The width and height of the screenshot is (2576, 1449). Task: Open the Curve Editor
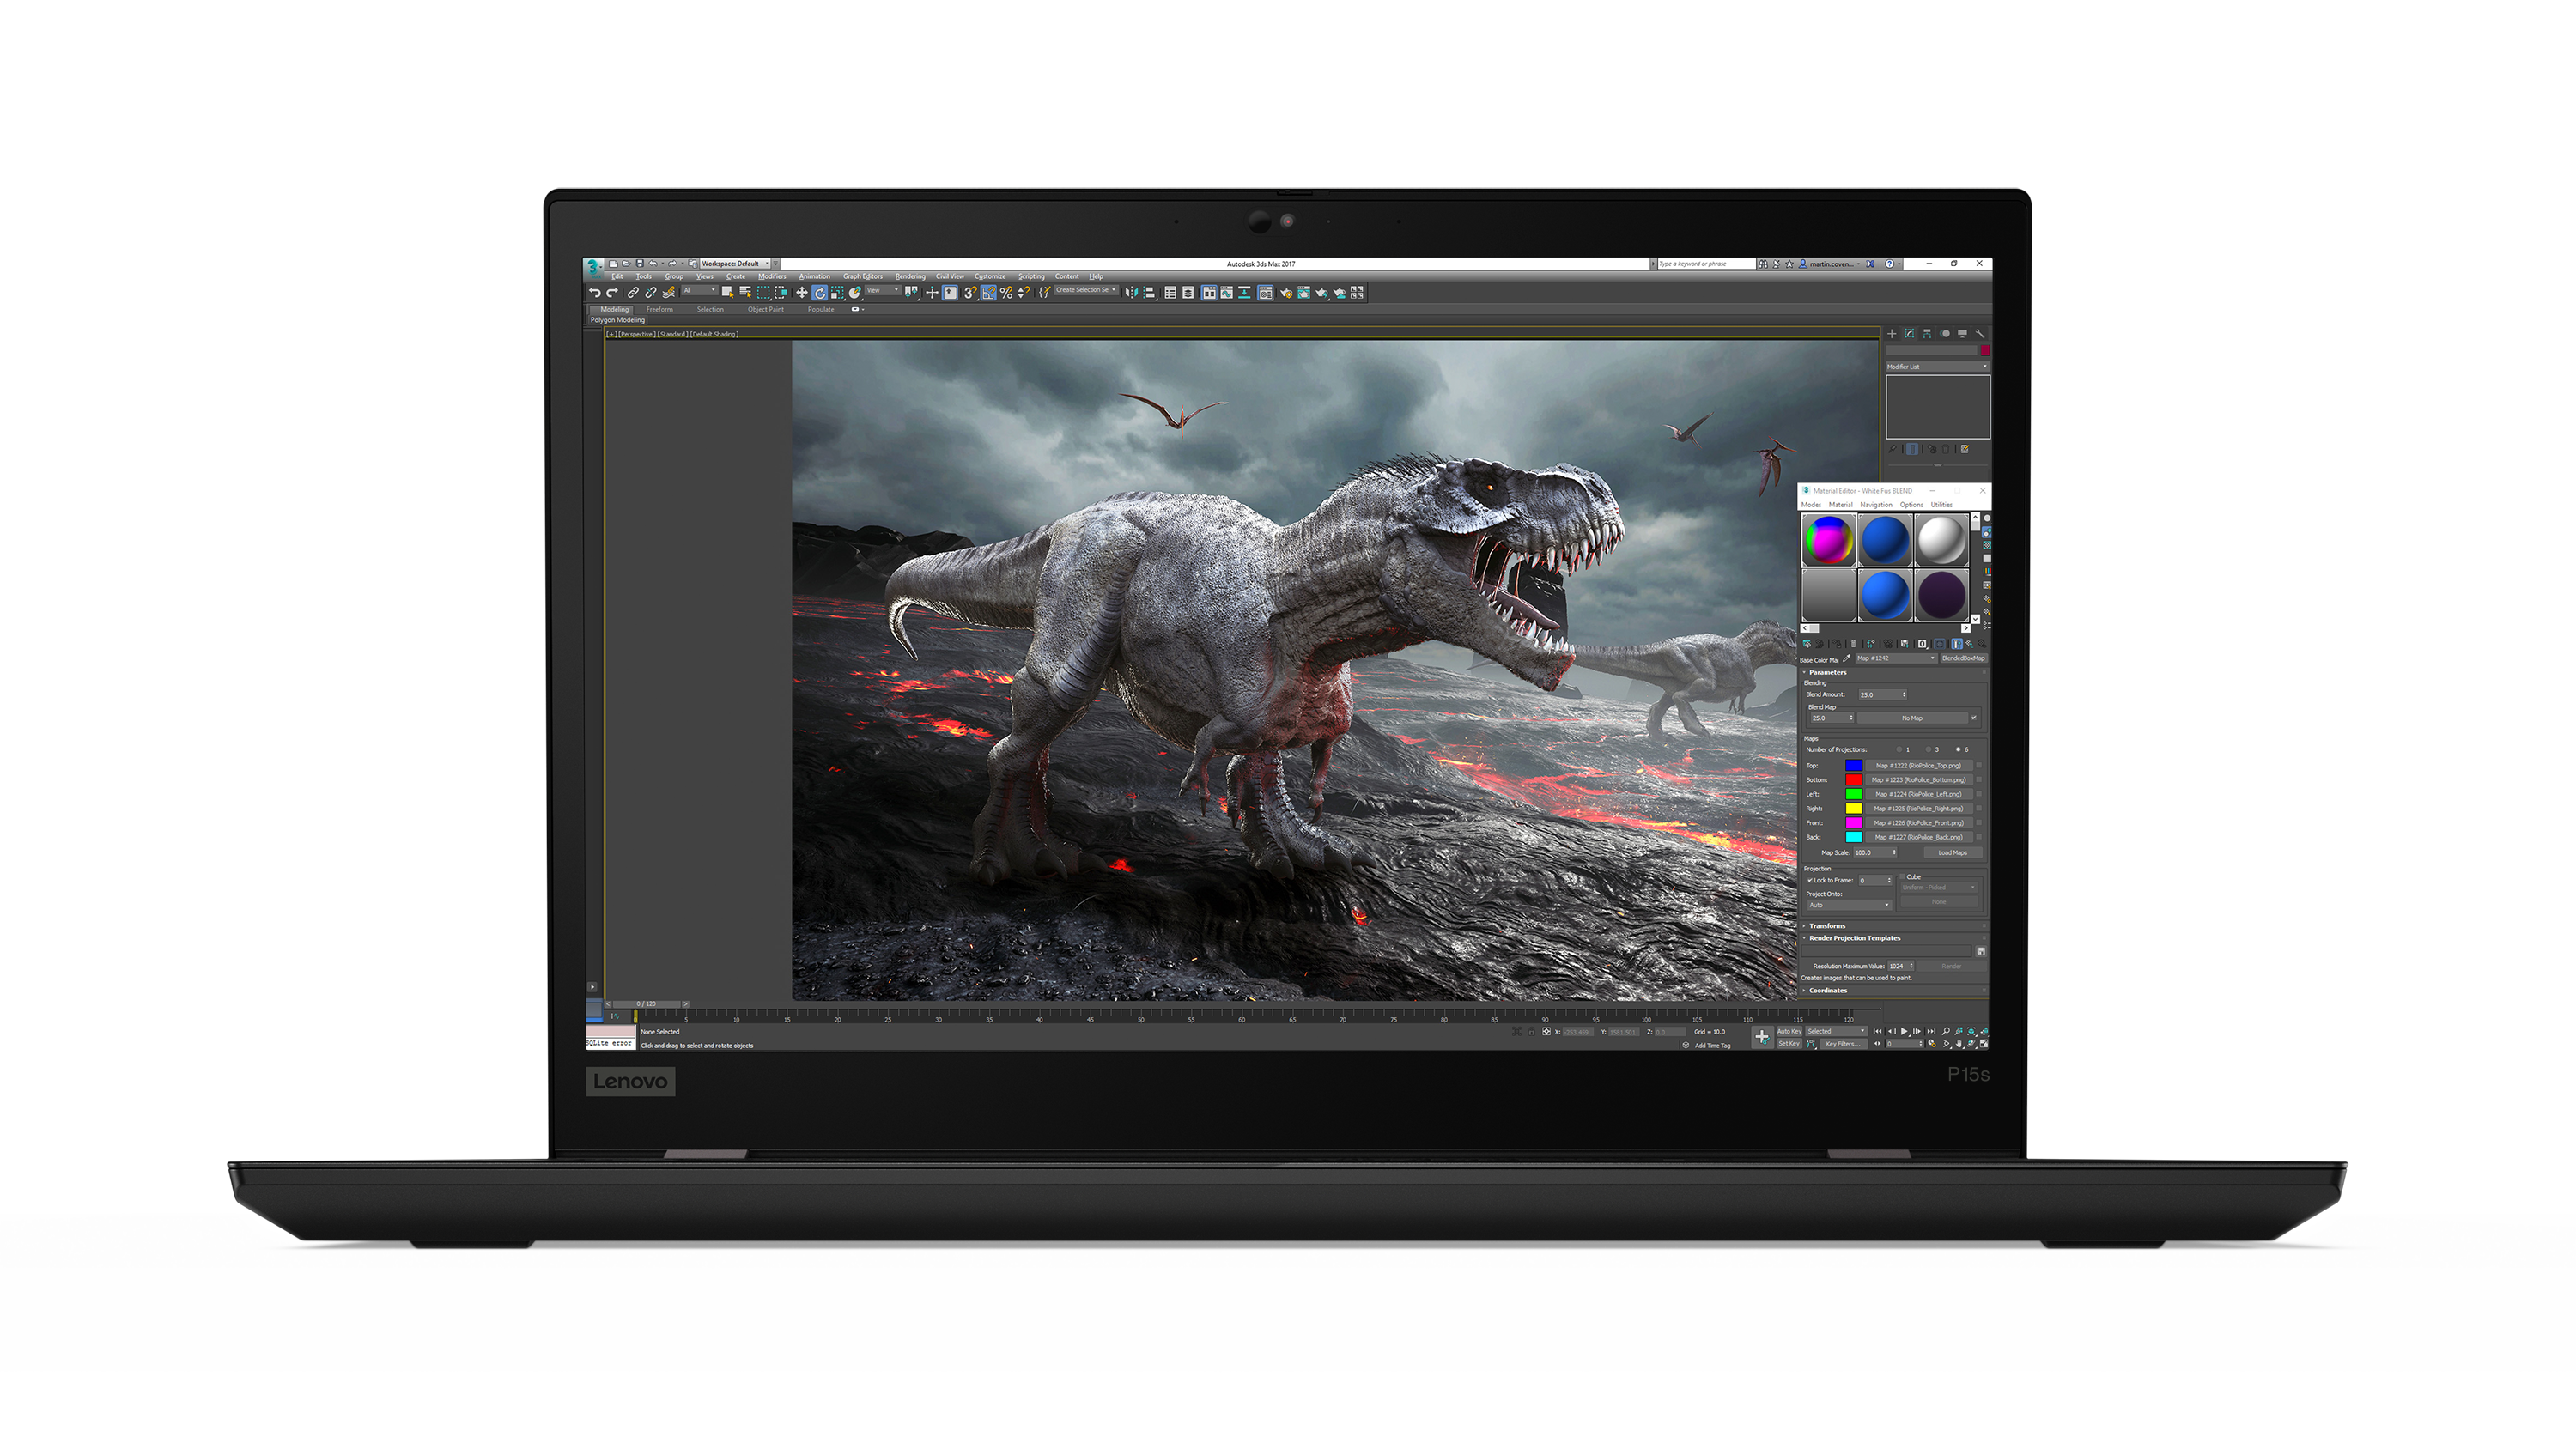(1227, 293)
